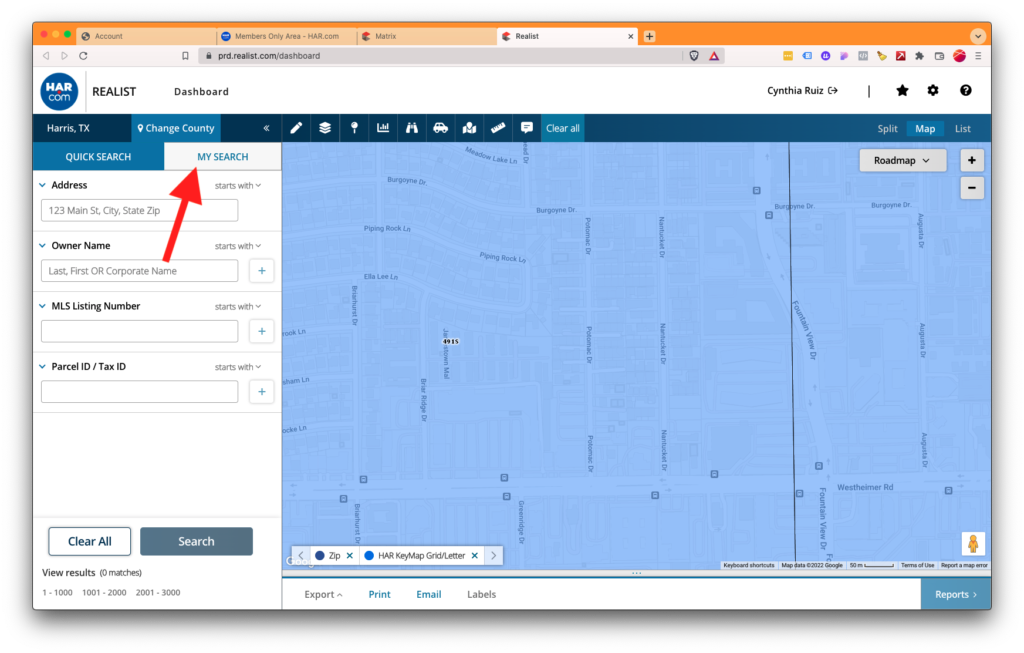
Task: Select the pencil draw tool
Action: (296, 128)
